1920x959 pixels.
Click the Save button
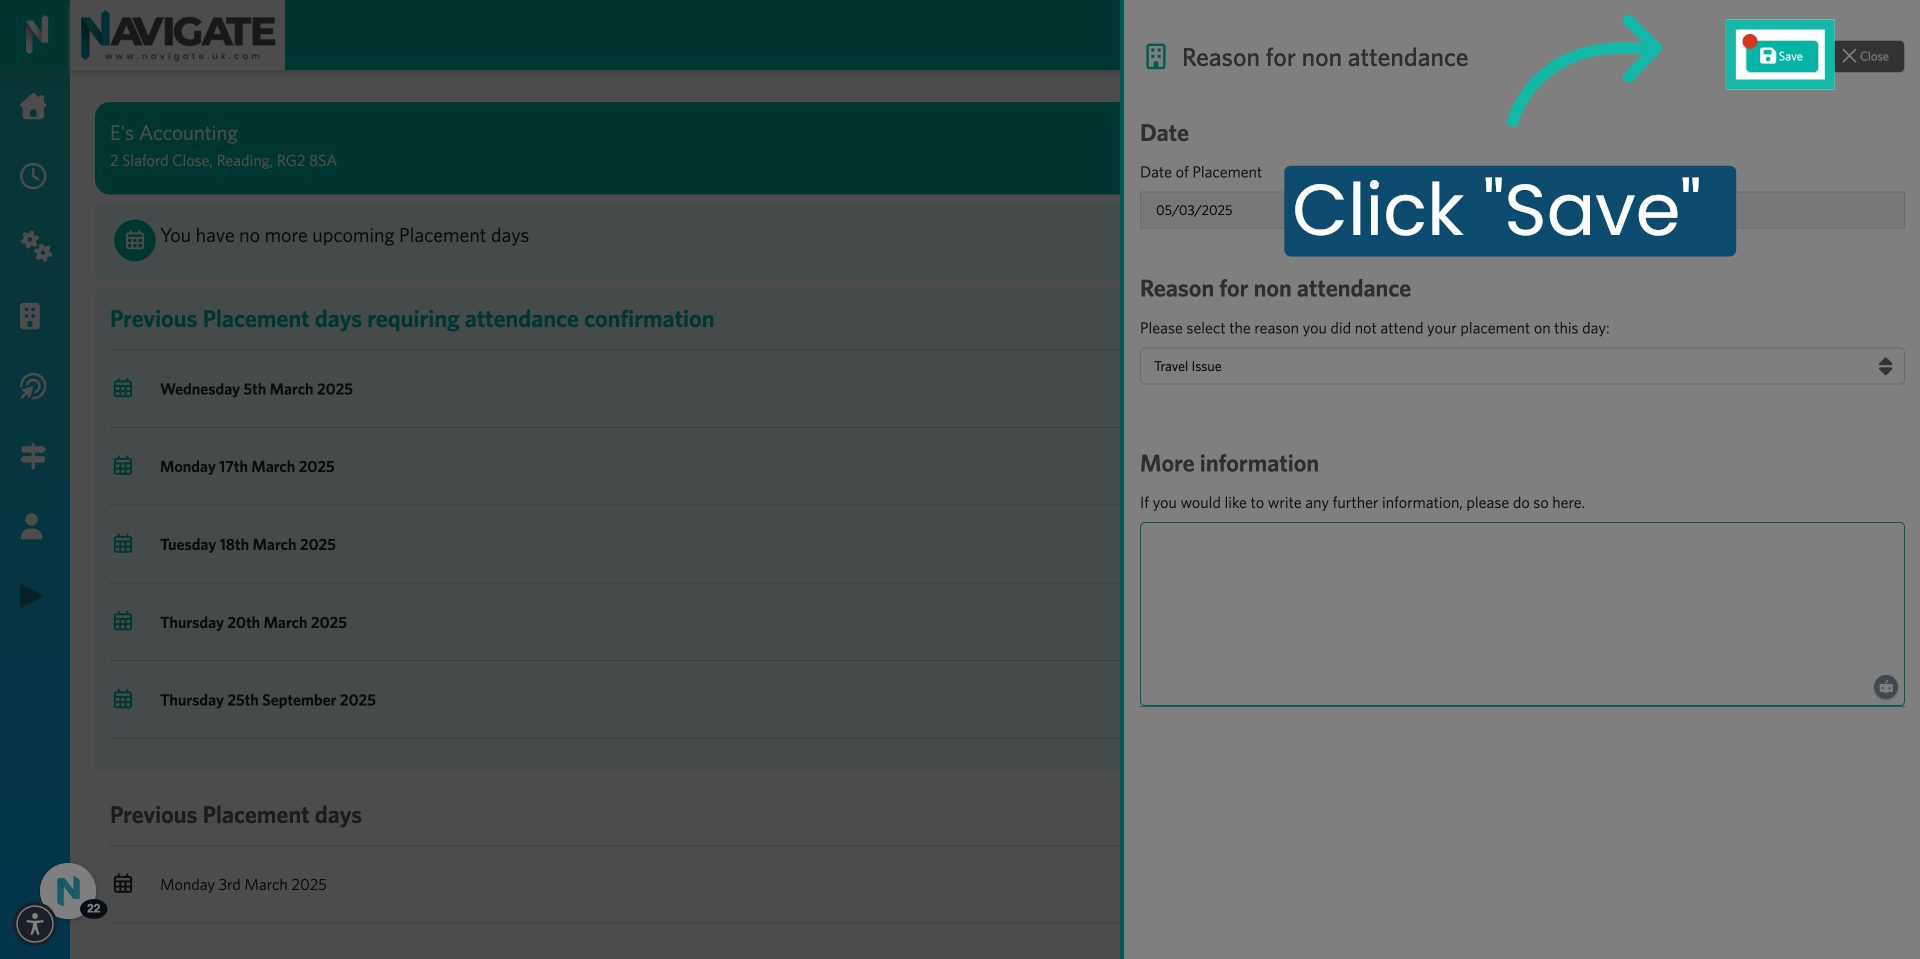(1781, 56)
